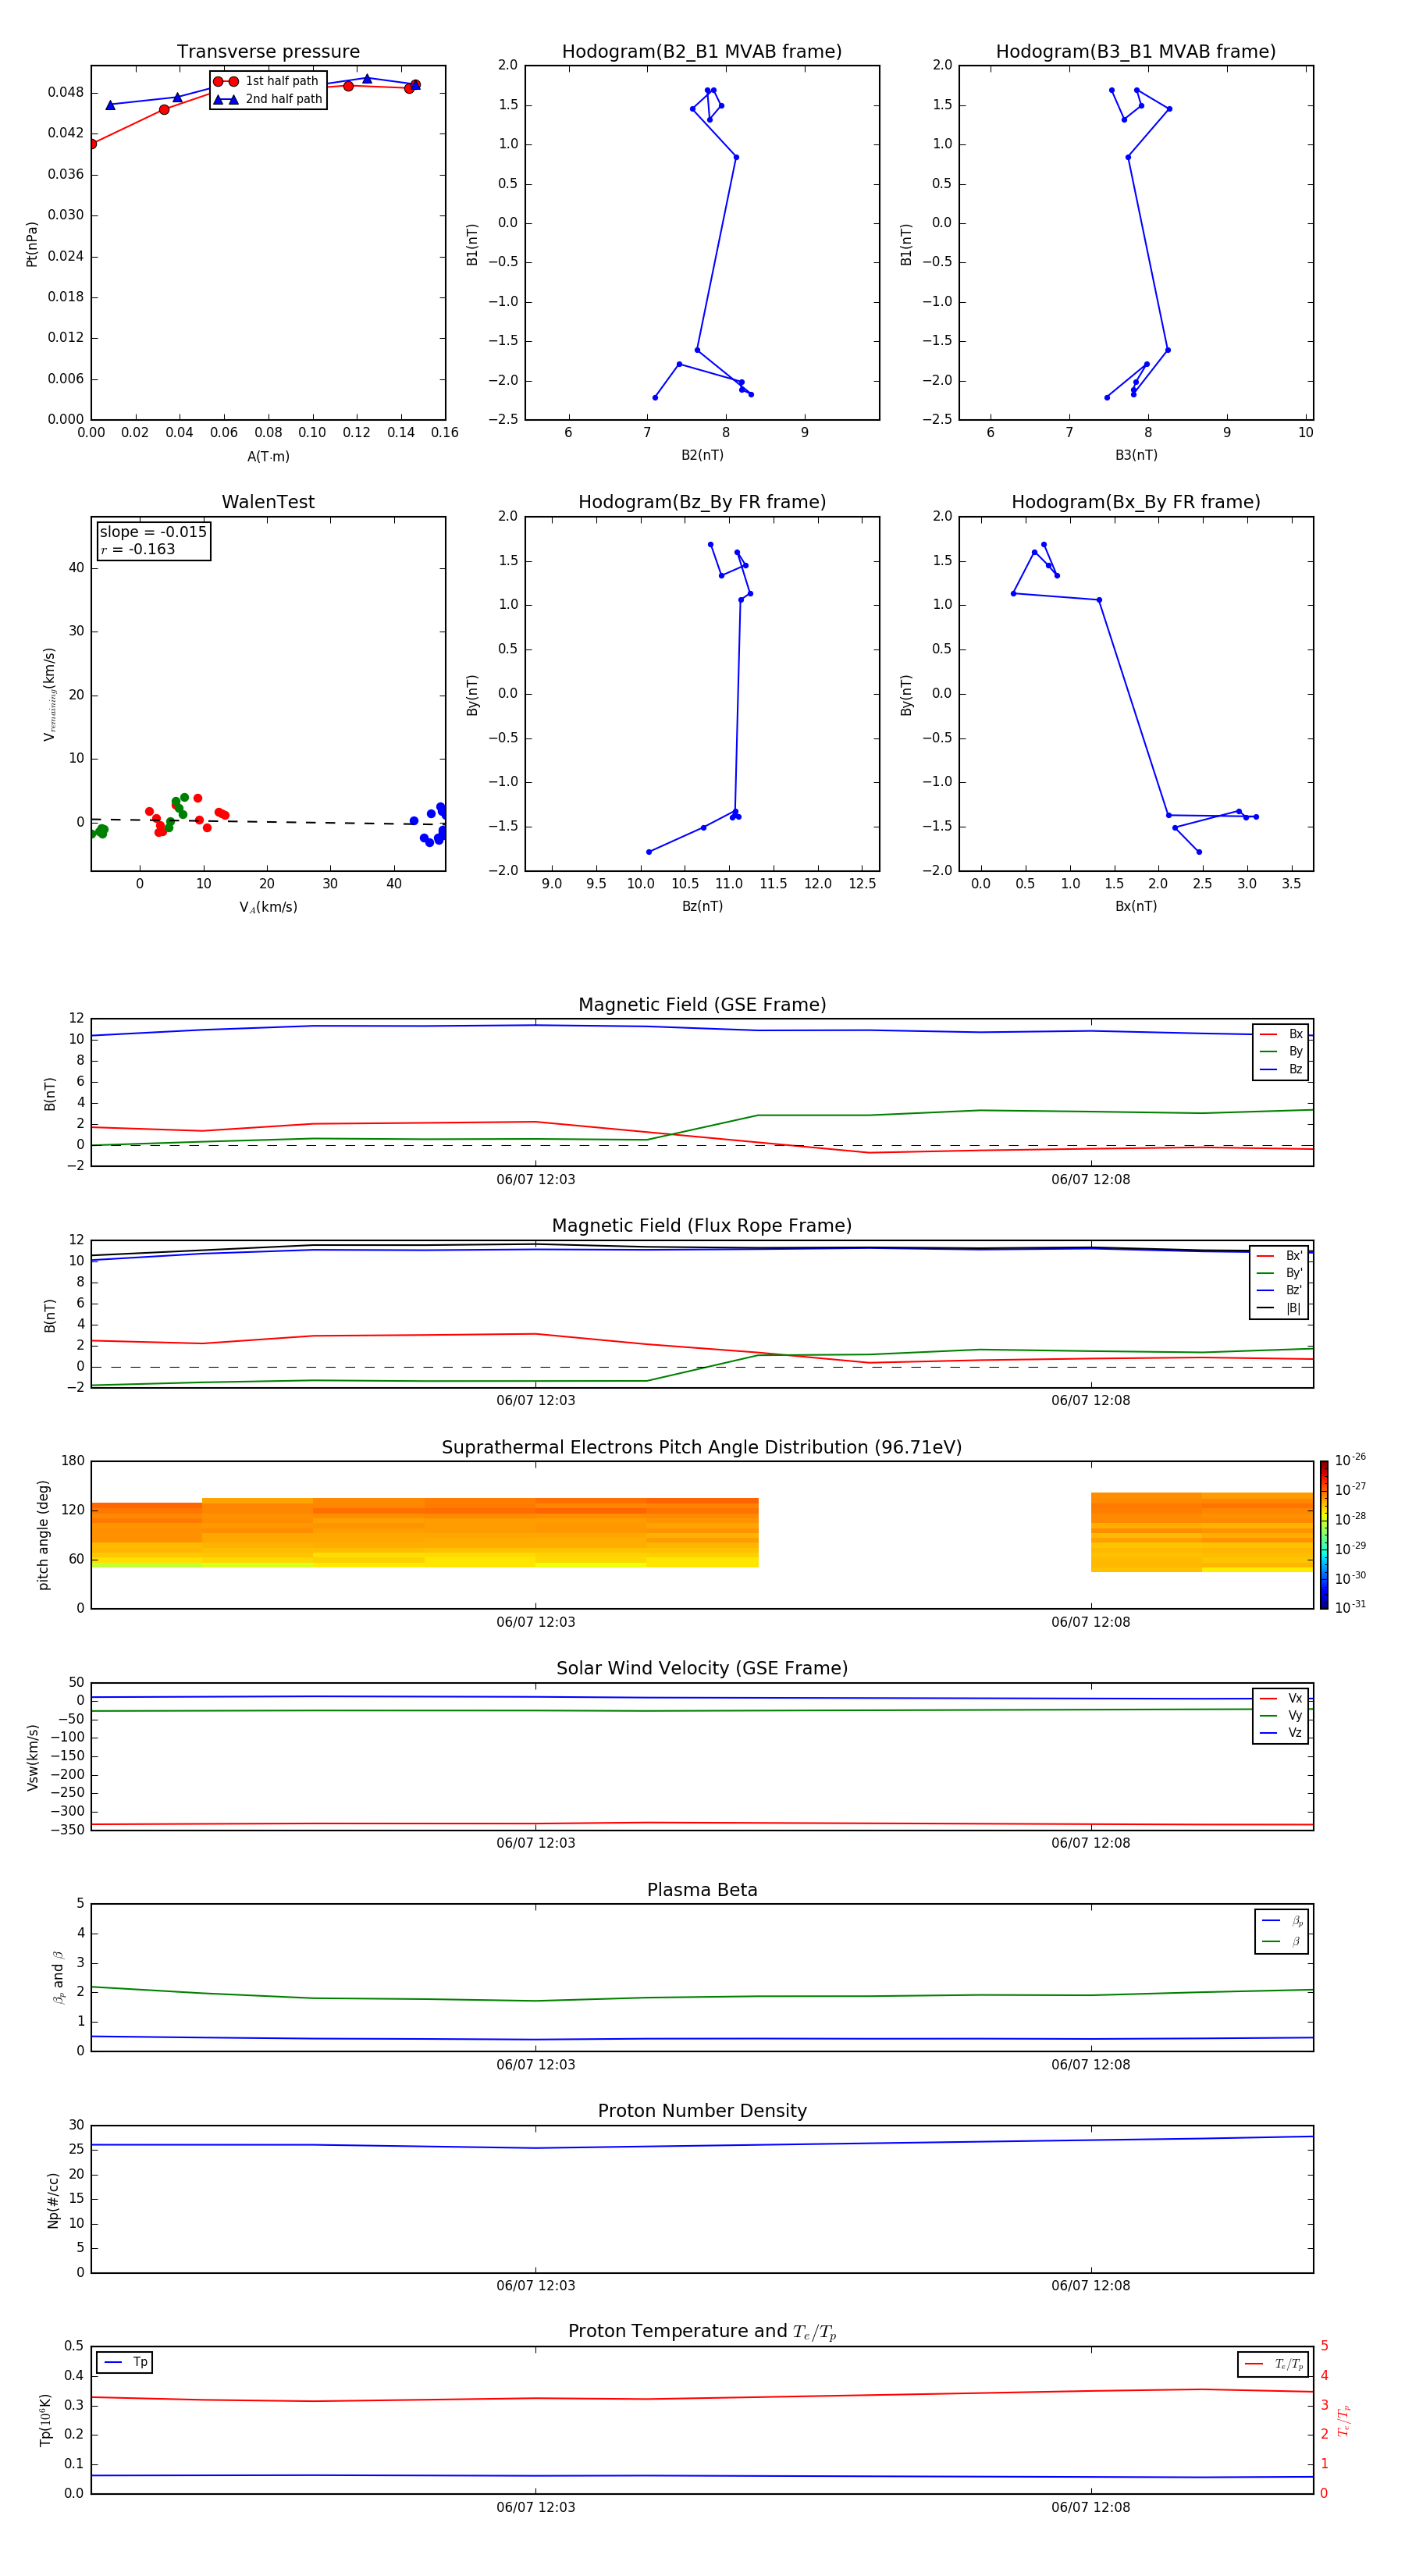Click the Bx legend entry in GSE magnetic field plot

(x=1281, y=1035)
